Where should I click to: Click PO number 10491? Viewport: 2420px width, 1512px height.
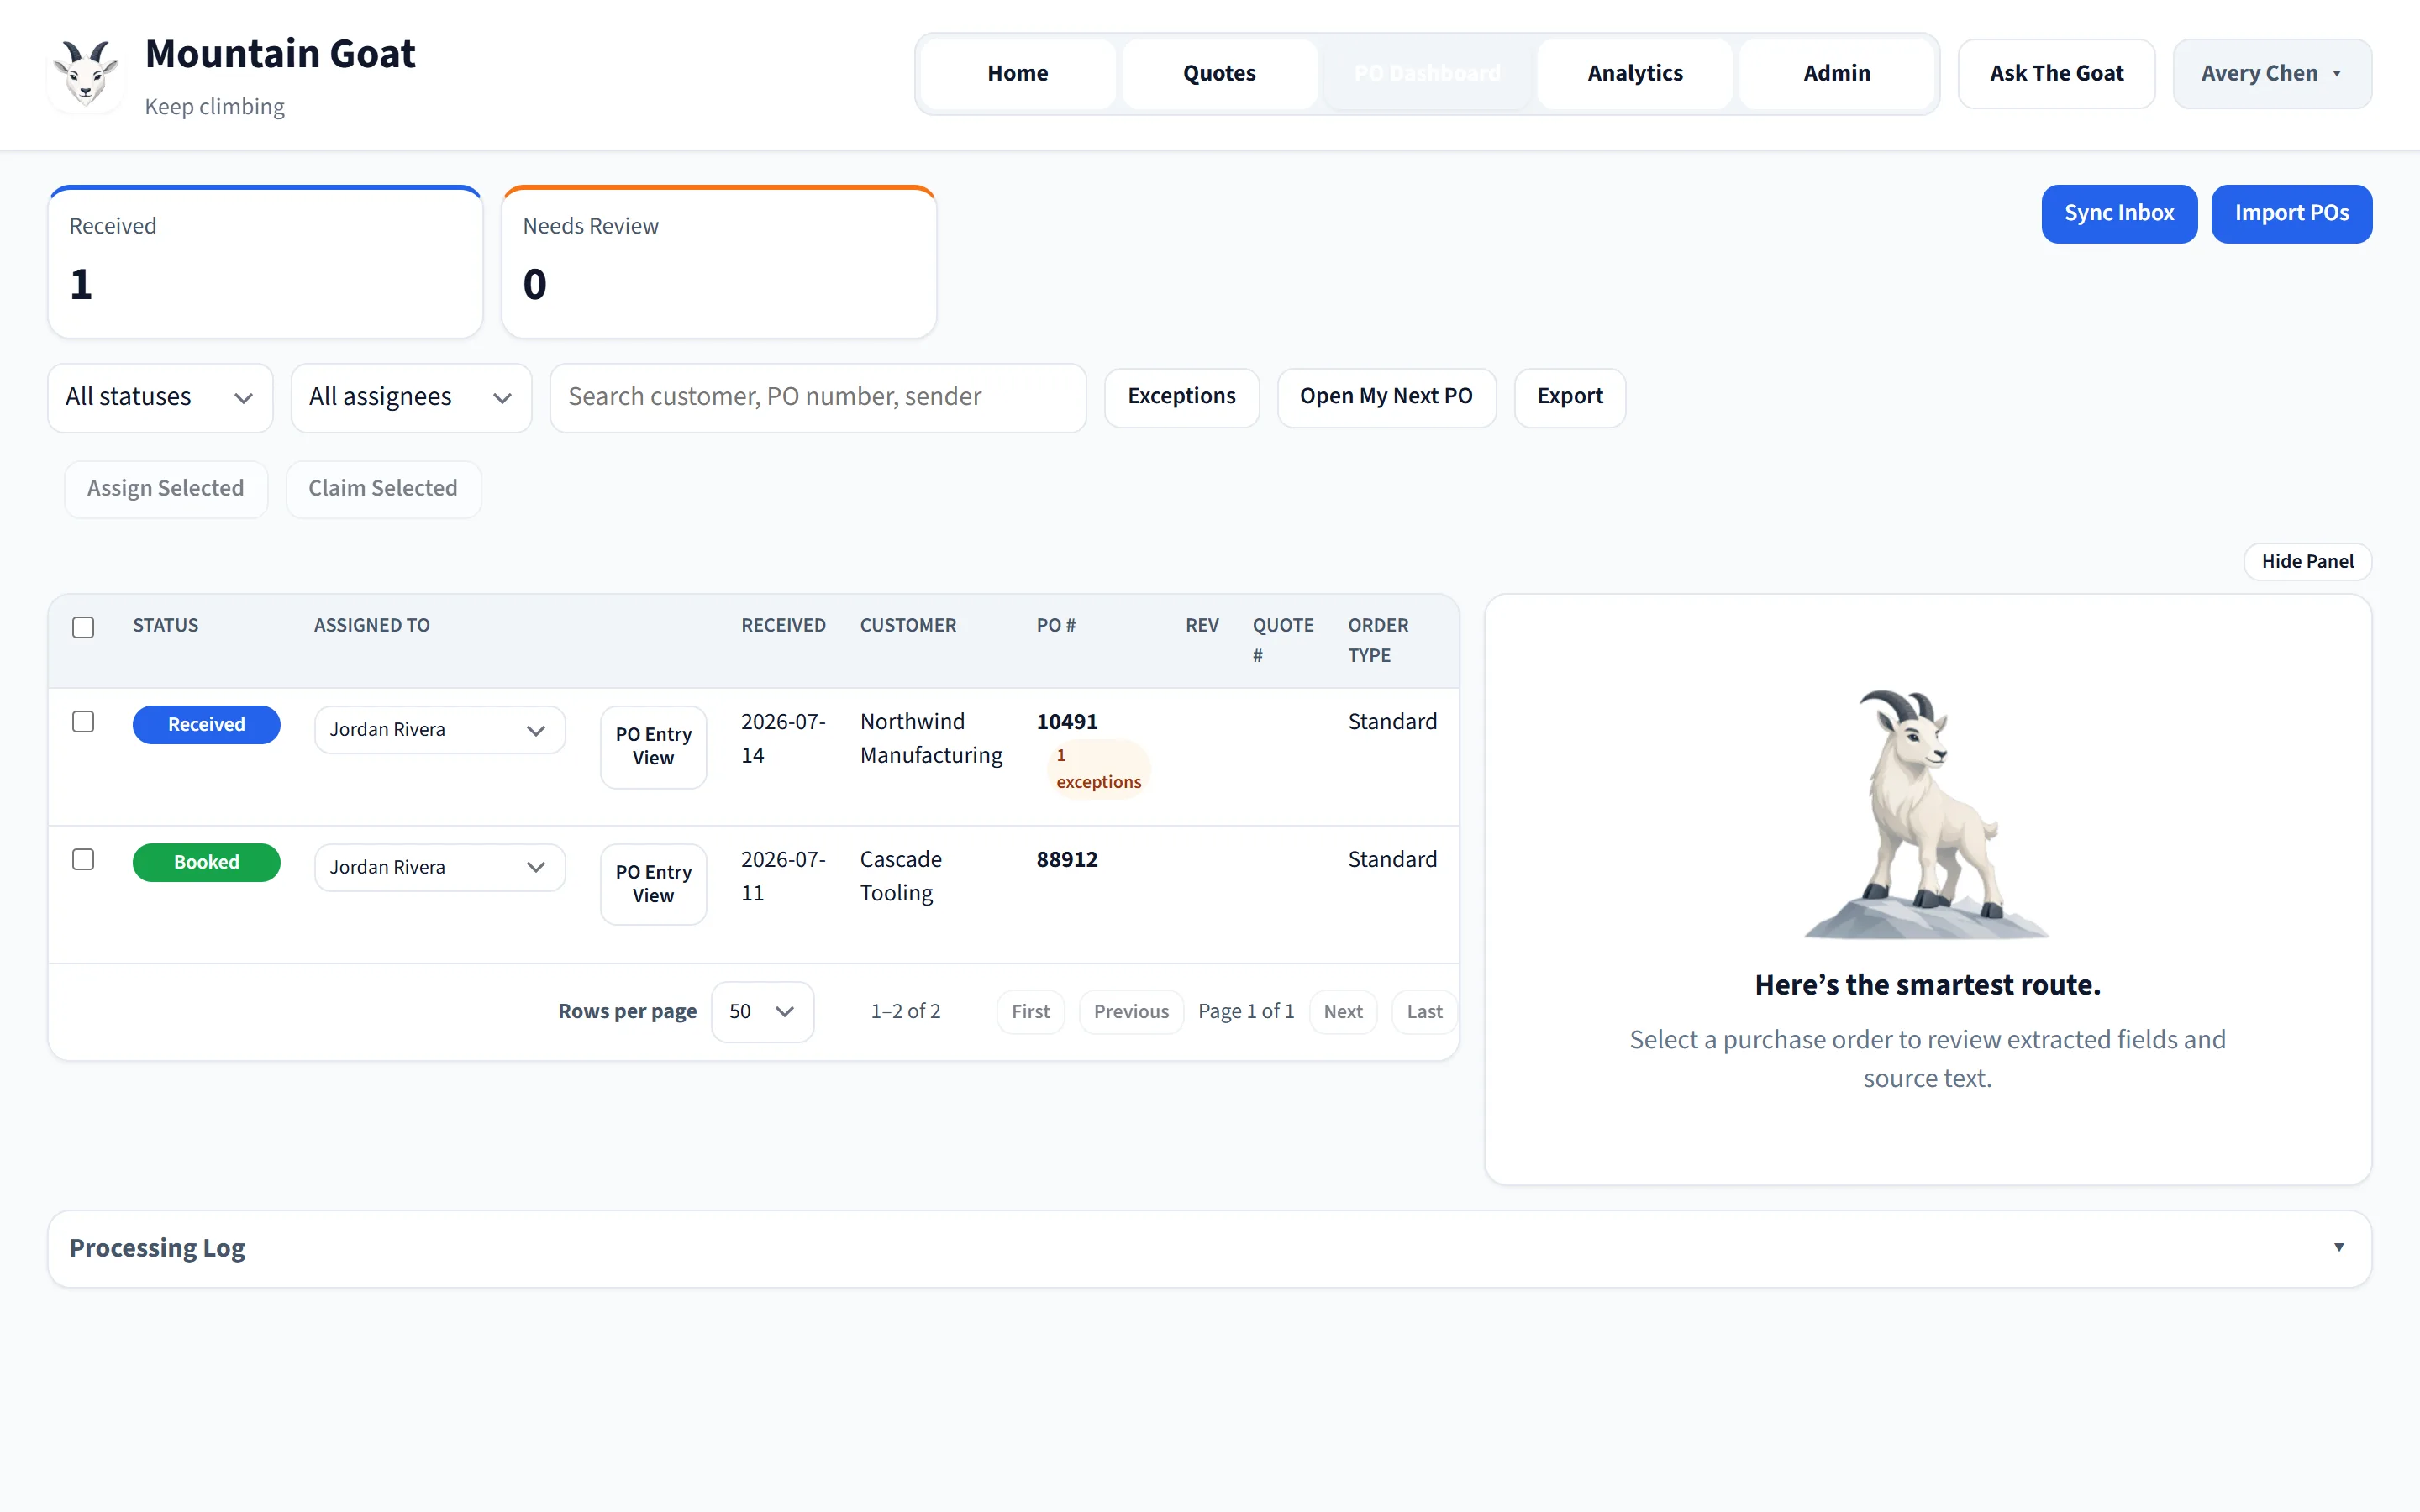point(1067,721)
